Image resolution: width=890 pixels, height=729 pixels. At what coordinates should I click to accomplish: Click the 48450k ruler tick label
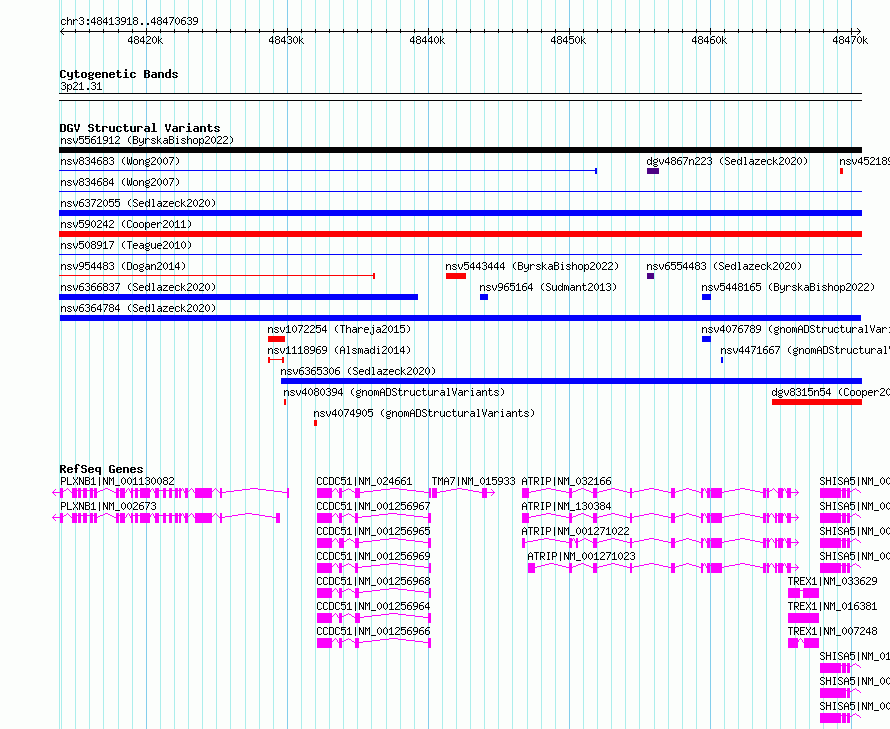(568, 40)
